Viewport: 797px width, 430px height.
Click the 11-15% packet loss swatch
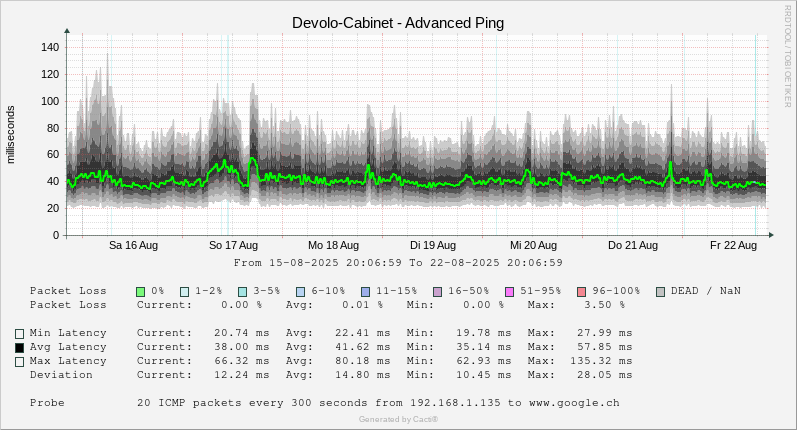[x=365, y=292]
